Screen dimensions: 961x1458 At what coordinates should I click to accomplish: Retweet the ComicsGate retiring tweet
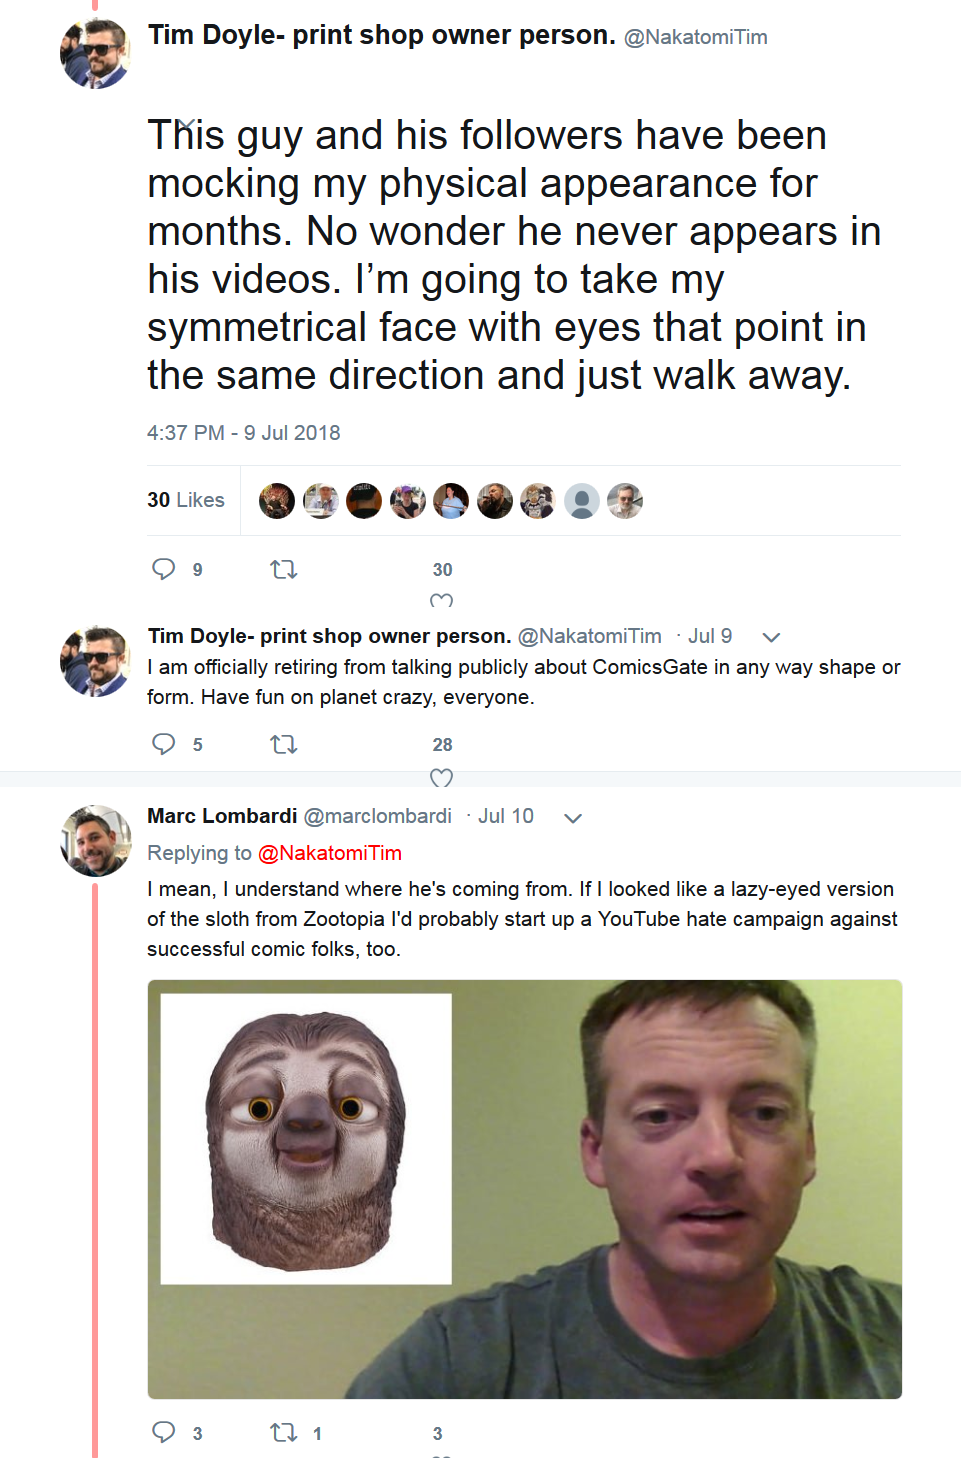coord(284,744)
